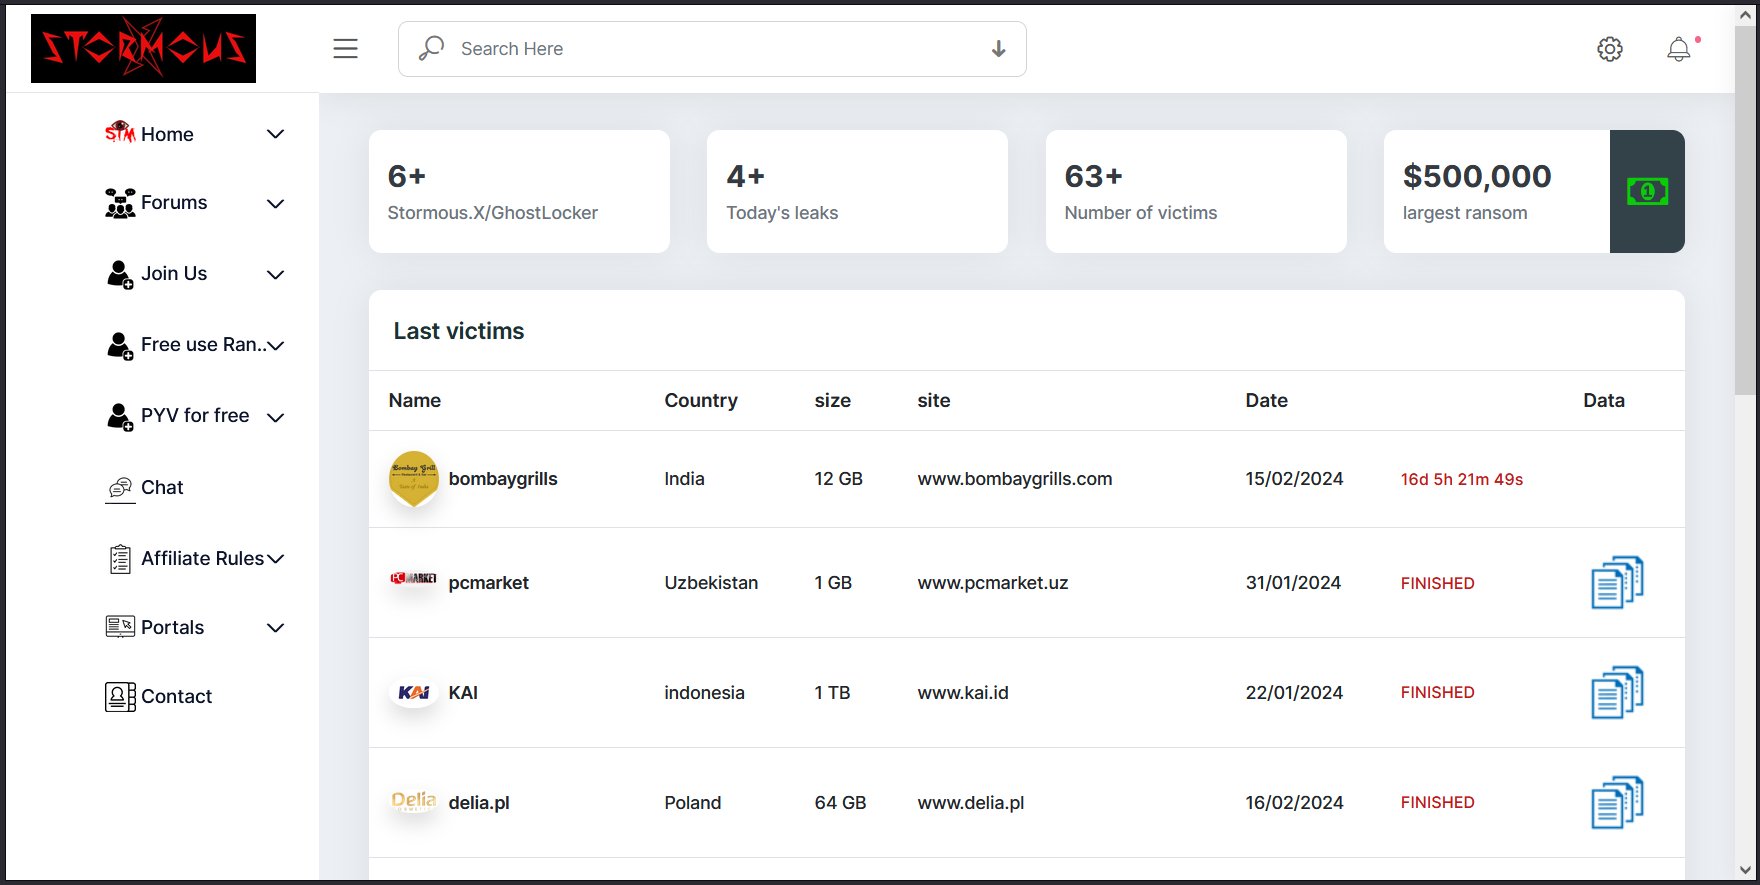Expand the Free use Ran.. chevron
Image resolution: width=1760 pixels, height=885 pixels.
tap(276, 346)
